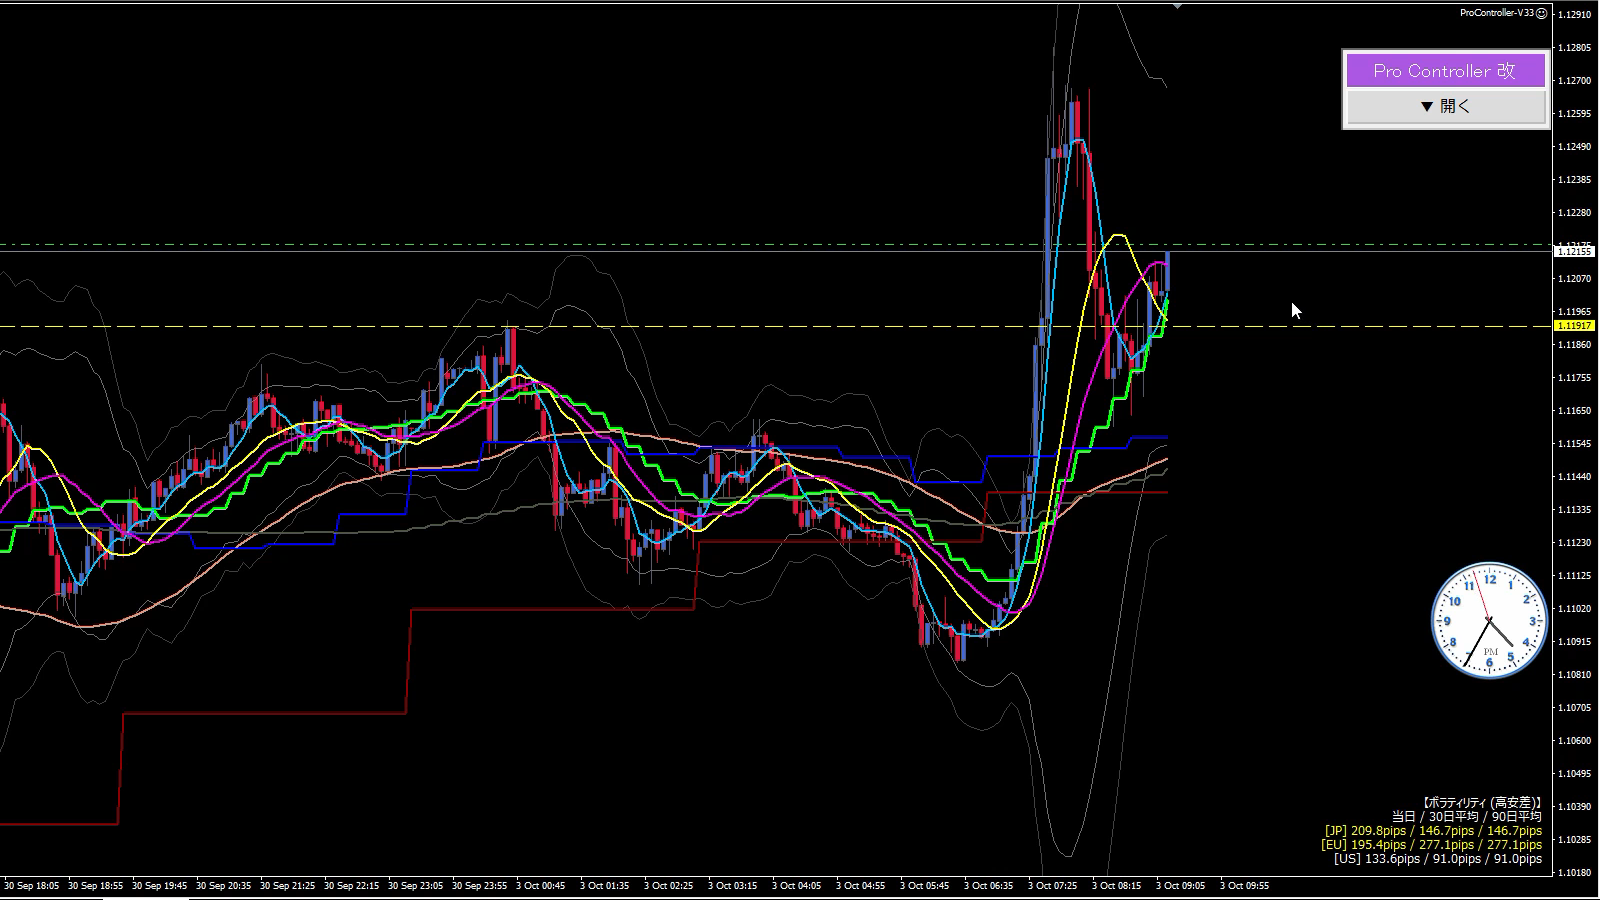This screenshot has height=900, width=1600.
Task: Select the chart shift triangle marker at top
Action: [1178, 6]
